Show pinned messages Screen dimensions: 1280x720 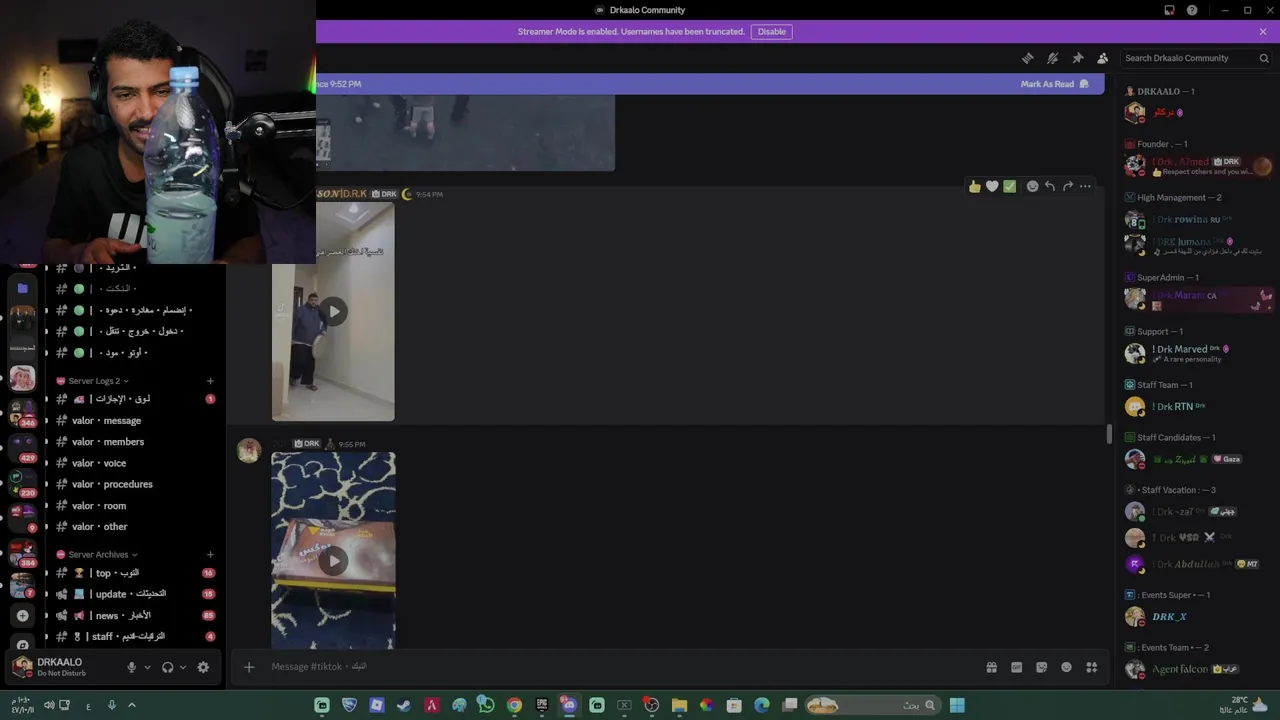[x=1077, y=58]
